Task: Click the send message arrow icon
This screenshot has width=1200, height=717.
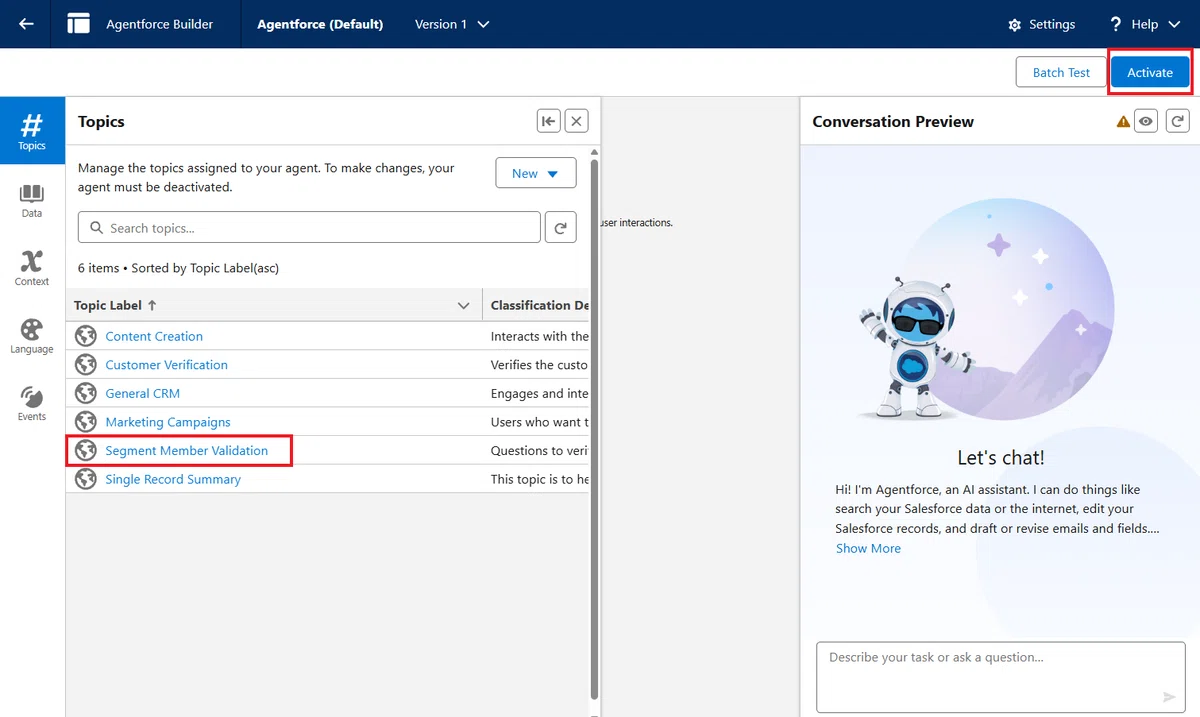Action: point(1169,697)
